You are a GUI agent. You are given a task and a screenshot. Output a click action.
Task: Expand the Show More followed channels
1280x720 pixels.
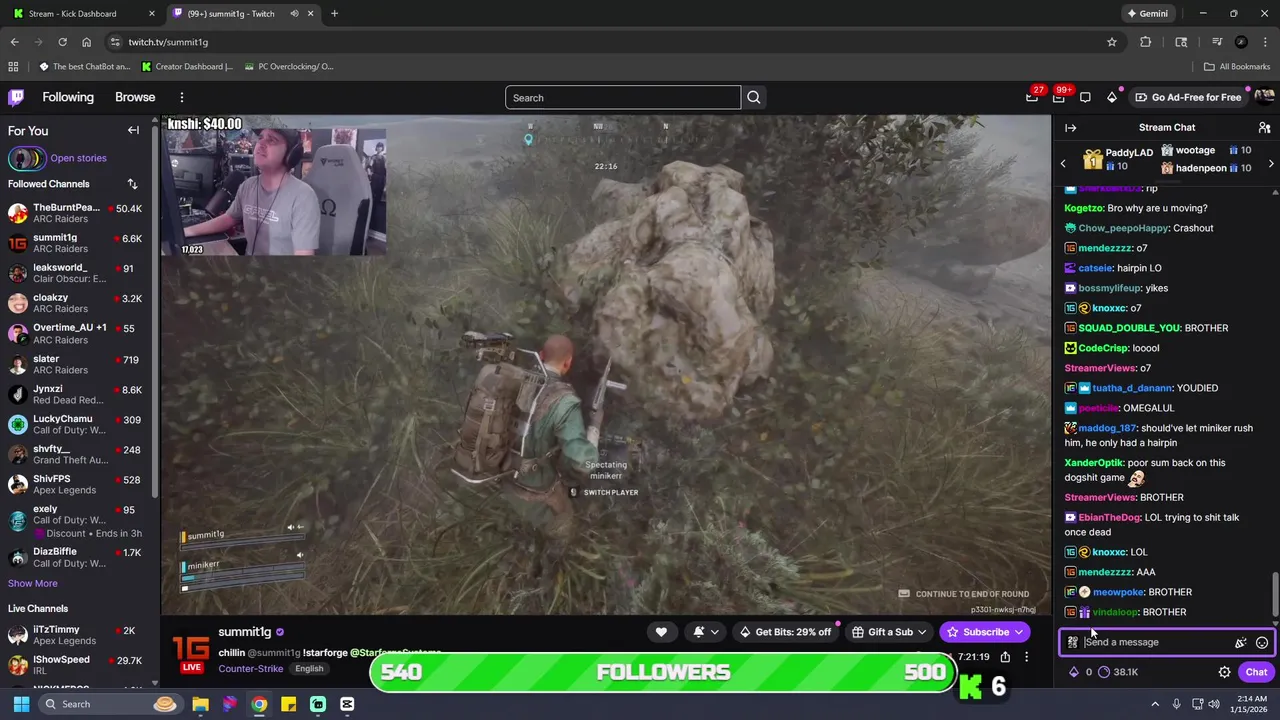click(33, 584)
